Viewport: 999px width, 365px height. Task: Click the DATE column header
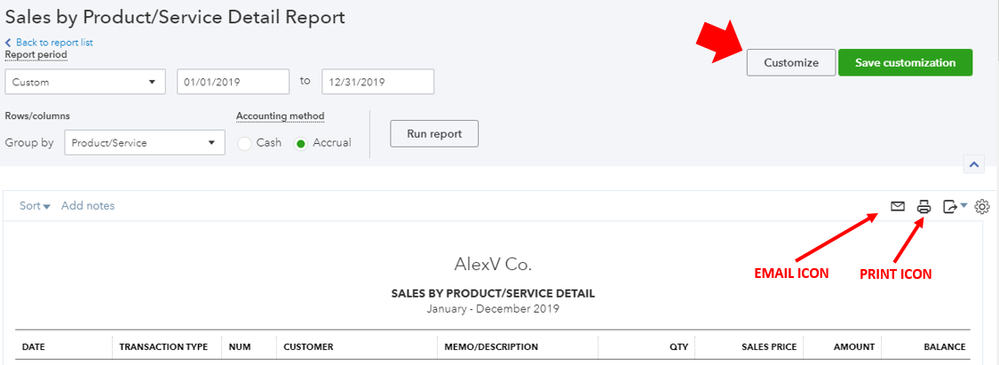pos(34,347)
